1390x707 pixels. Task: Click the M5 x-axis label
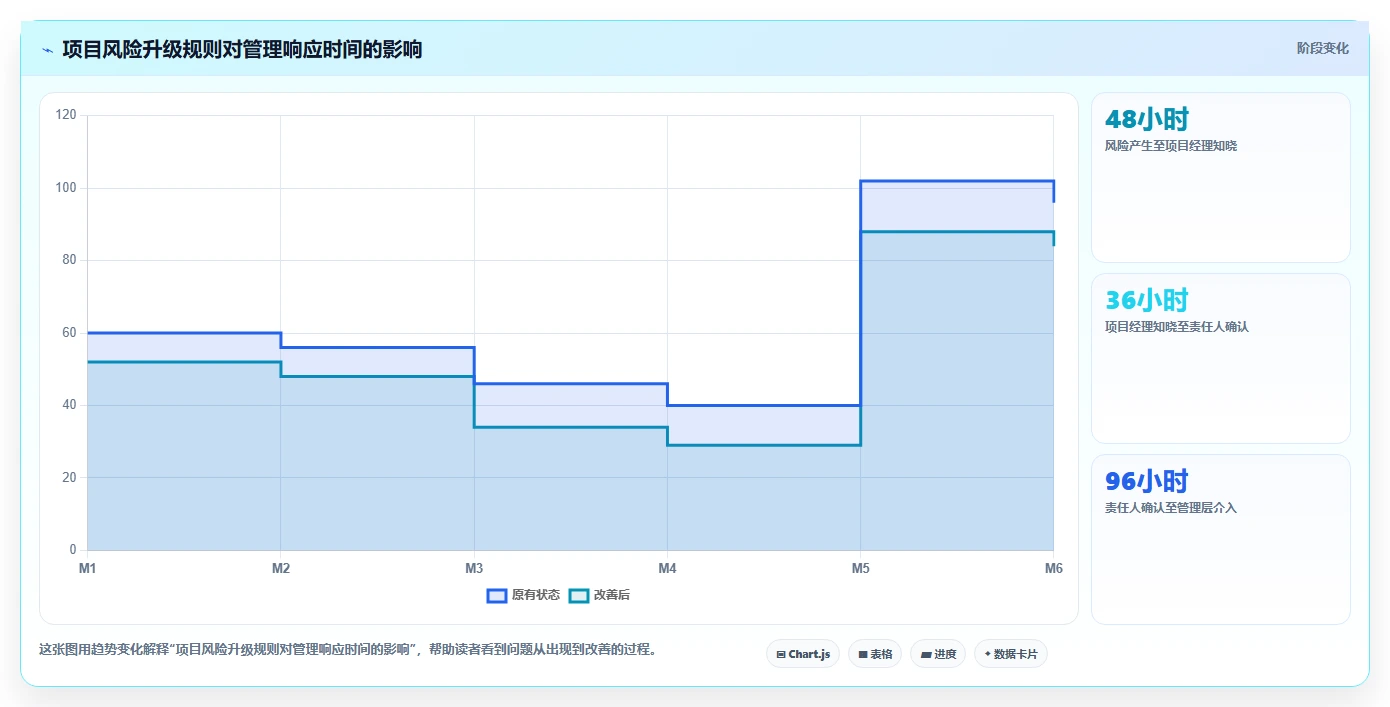(x=860, y=568)
